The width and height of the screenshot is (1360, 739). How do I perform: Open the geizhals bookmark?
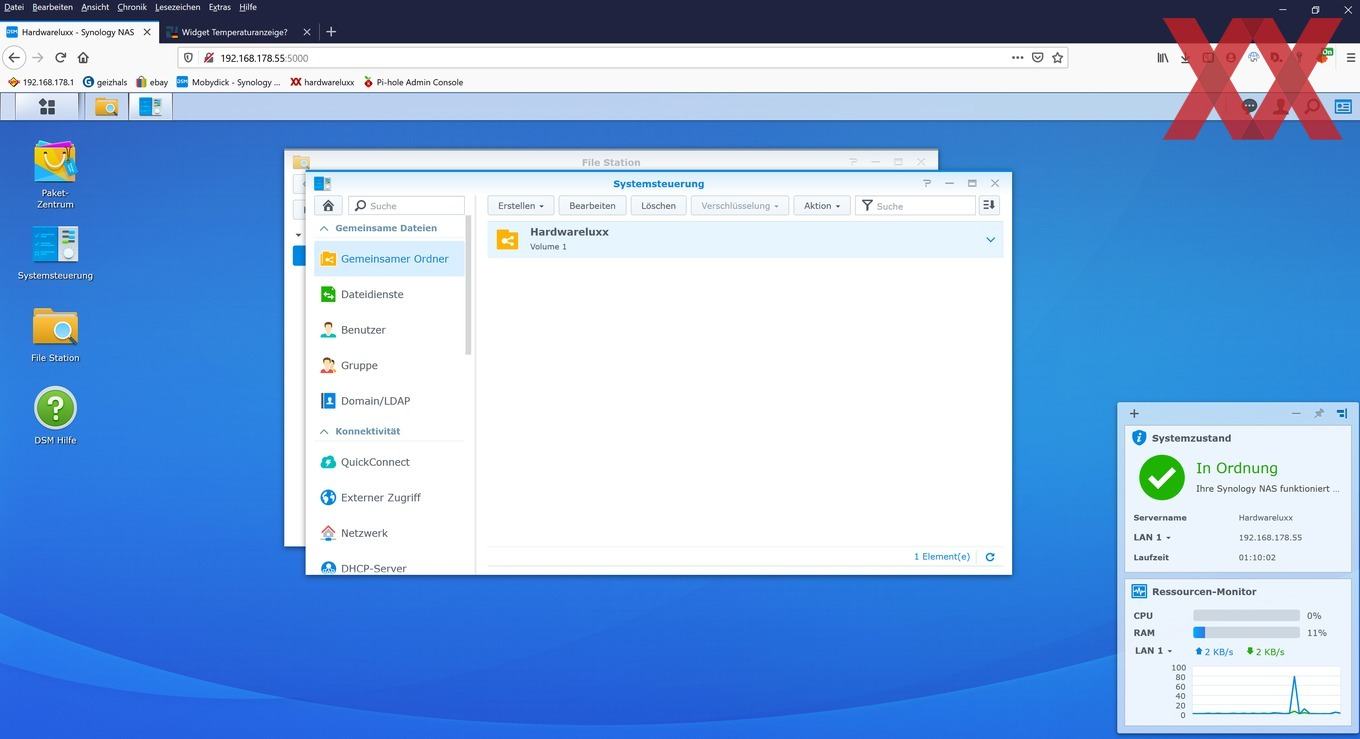[x=105, y=82]
